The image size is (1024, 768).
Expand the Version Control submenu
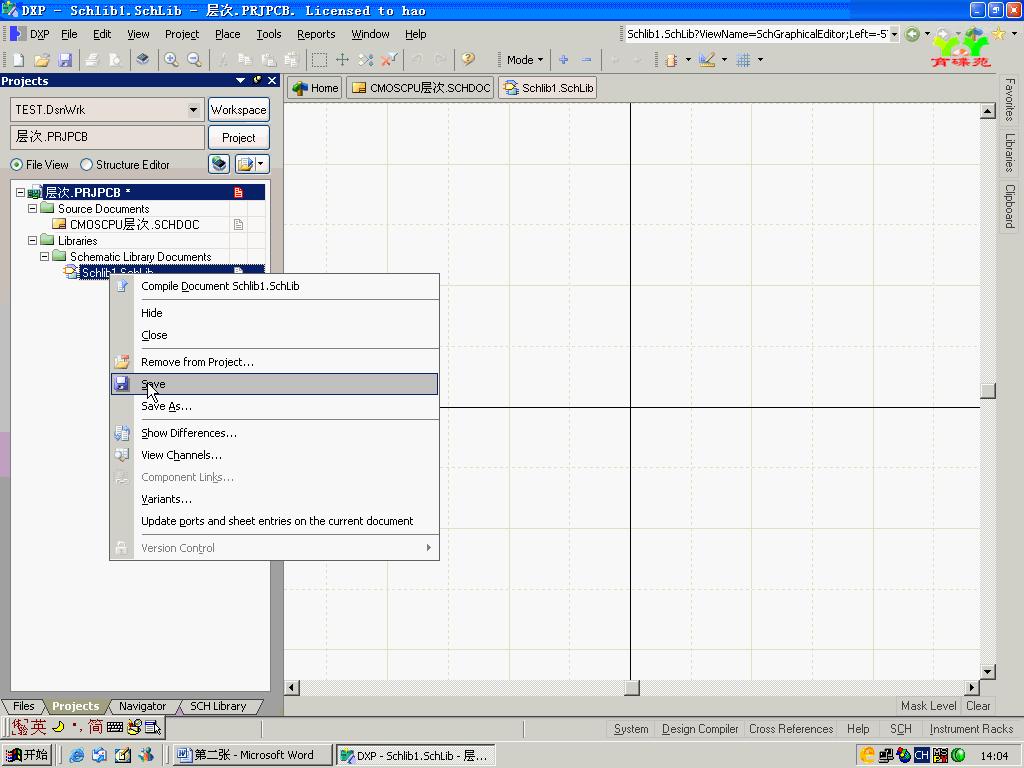(x=274, y=548)
